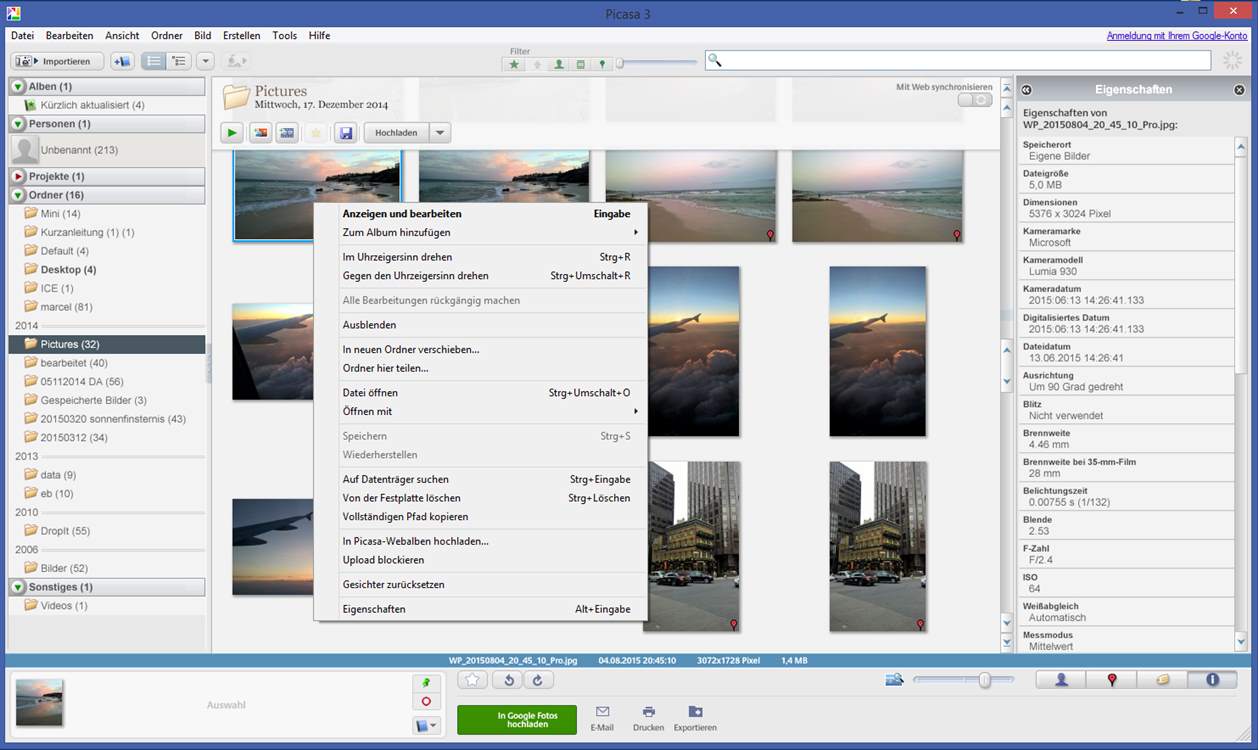
Task: Choose Im Uhrzeigersinn drehen menu entry
Action: tap(480, 257)
